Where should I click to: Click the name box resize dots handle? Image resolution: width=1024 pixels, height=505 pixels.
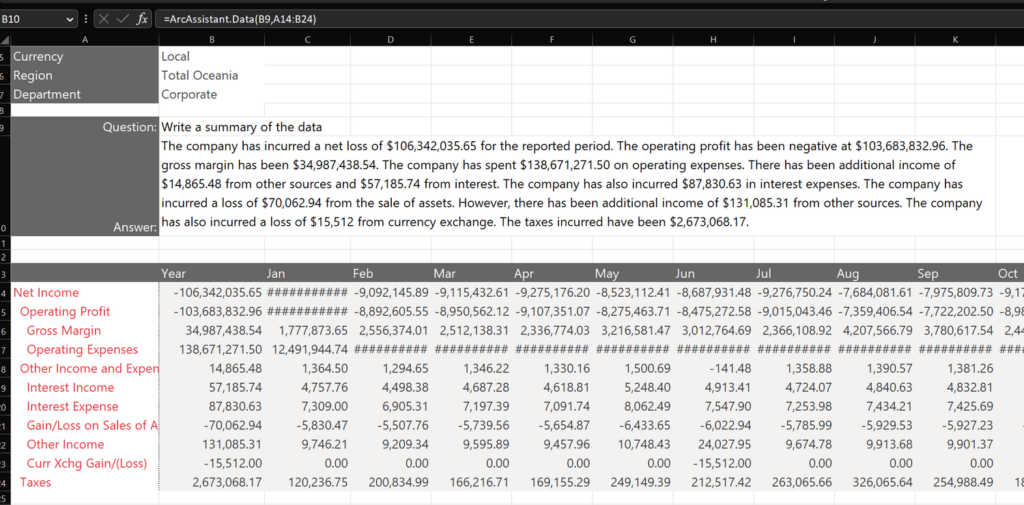(x=86, y=18)
